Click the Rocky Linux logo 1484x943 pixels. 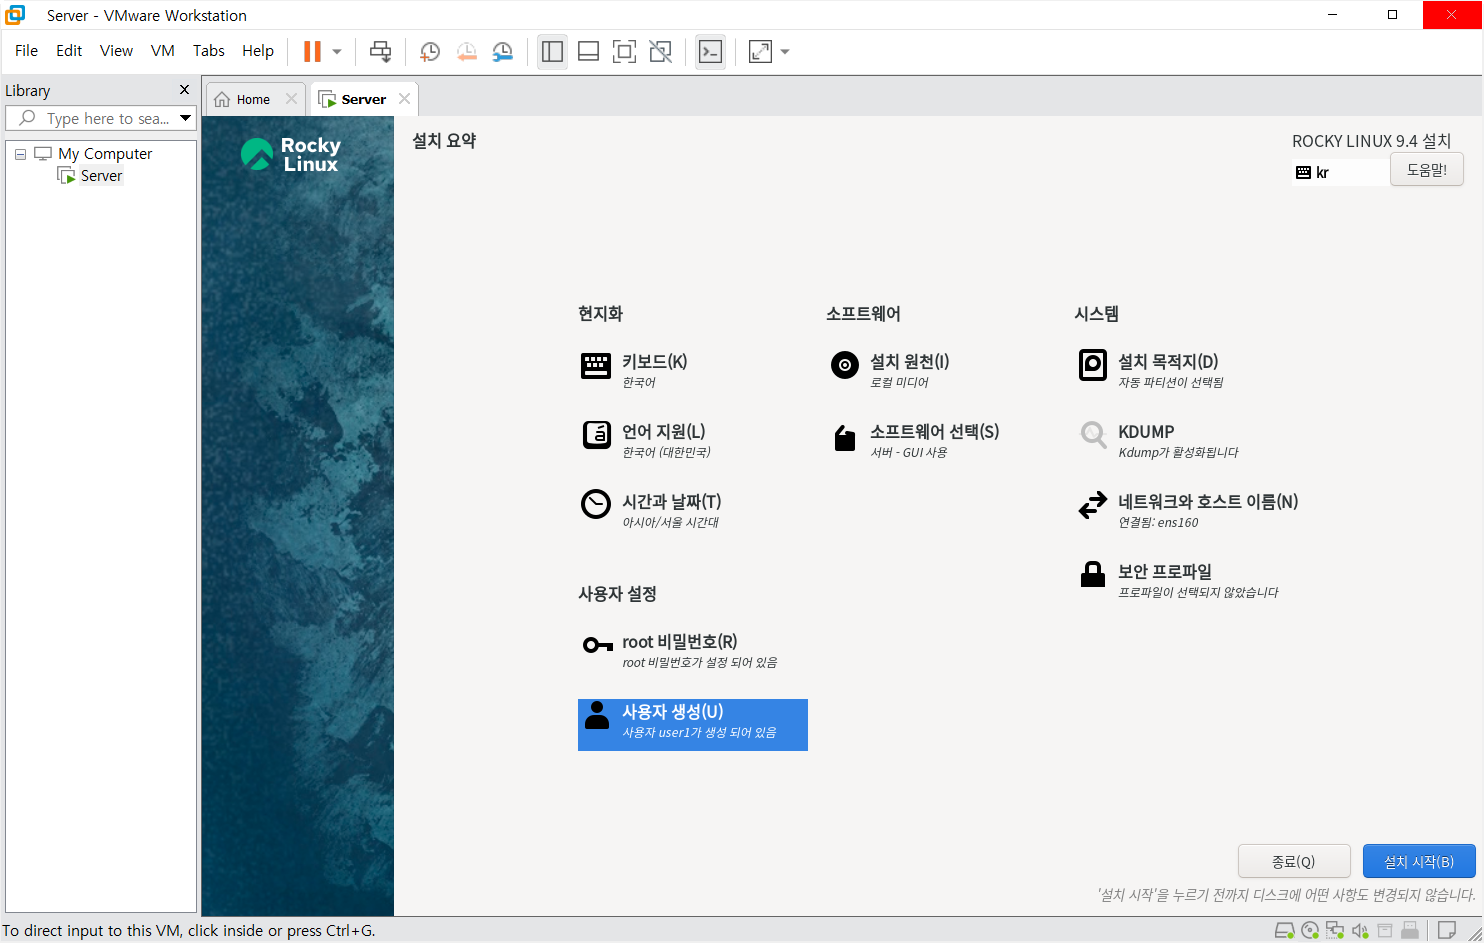[x=290, y=154]
